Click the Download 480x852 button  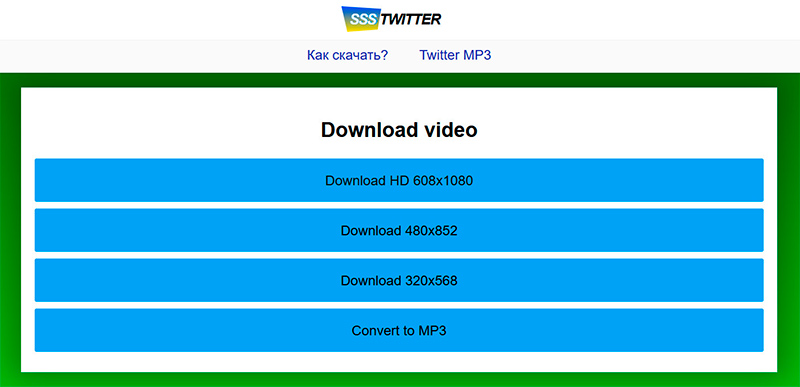pos(399,230)
